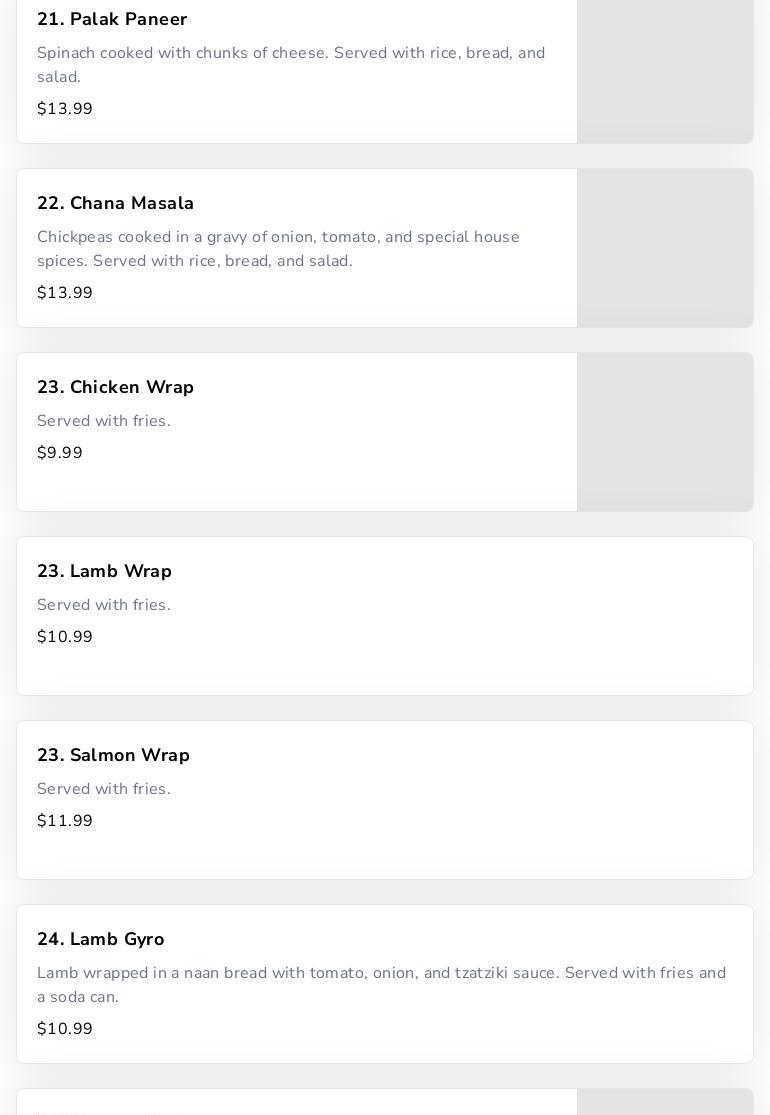Image resolution: width=770 pixels, height=1115 pixels.
Task: Choose the Lamb Gyro item title
Action: click(x=101, y=940)
